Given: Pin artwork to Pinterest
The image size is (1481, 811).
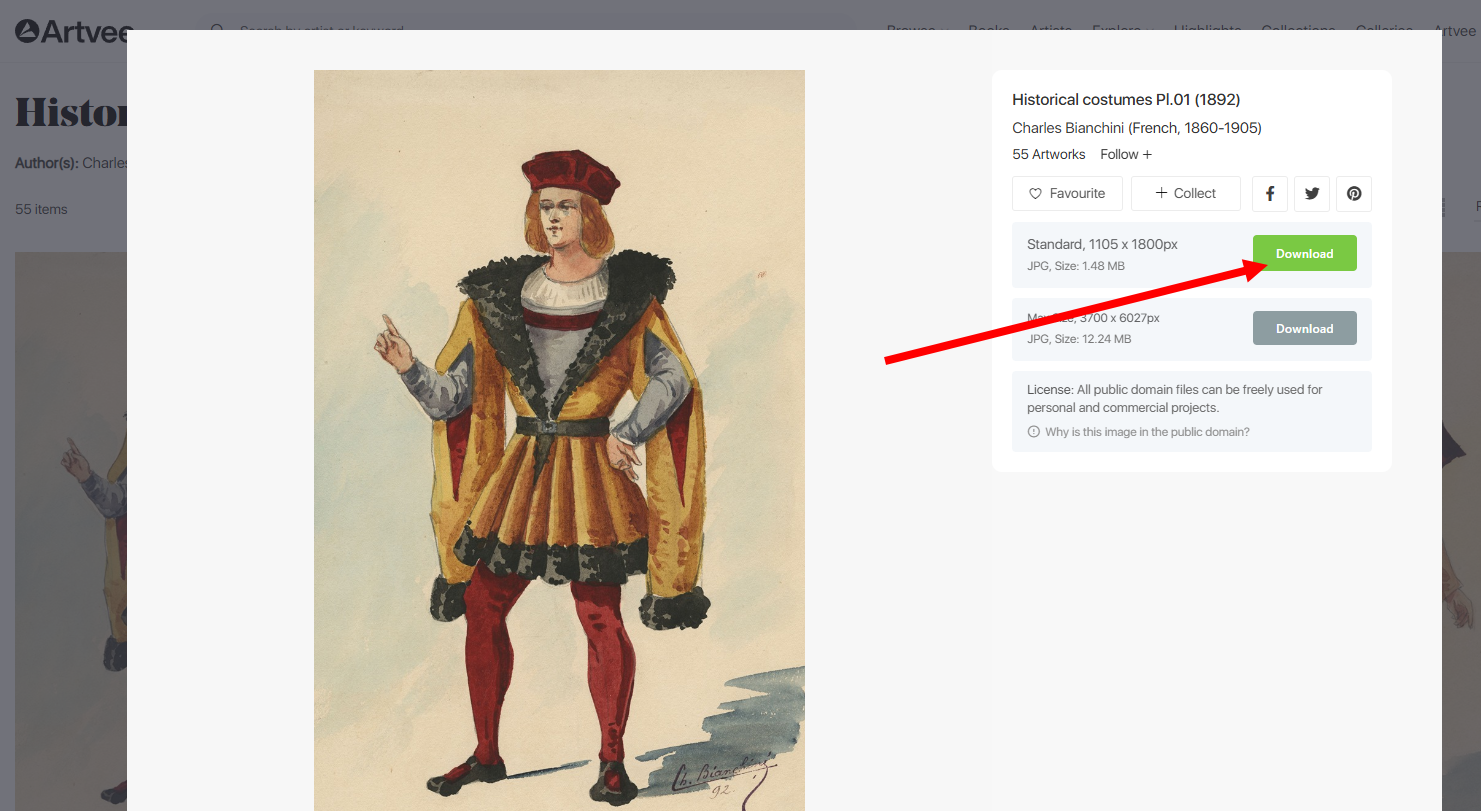Looking at the screenshot, I should pyautogui.click(x=1354, y=194).
